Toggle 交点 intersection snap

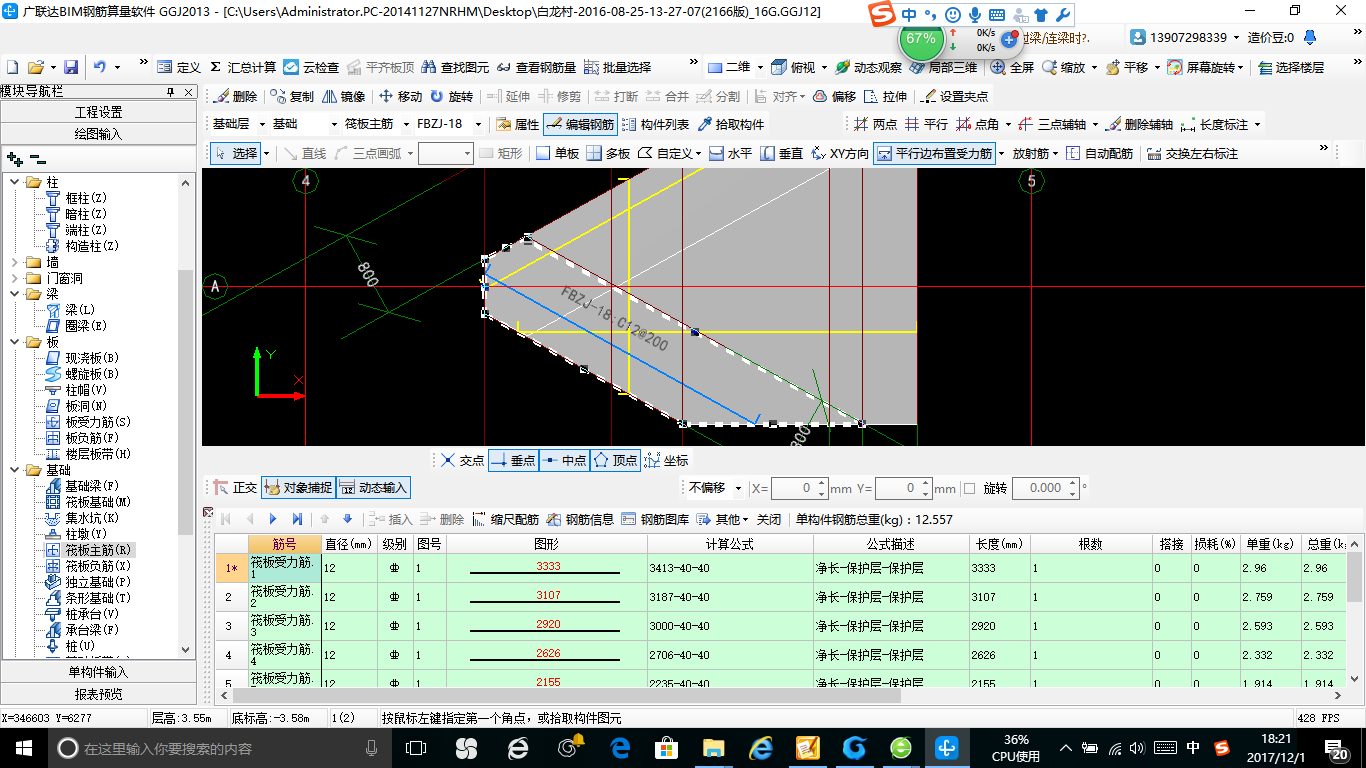tap(462, 460)
